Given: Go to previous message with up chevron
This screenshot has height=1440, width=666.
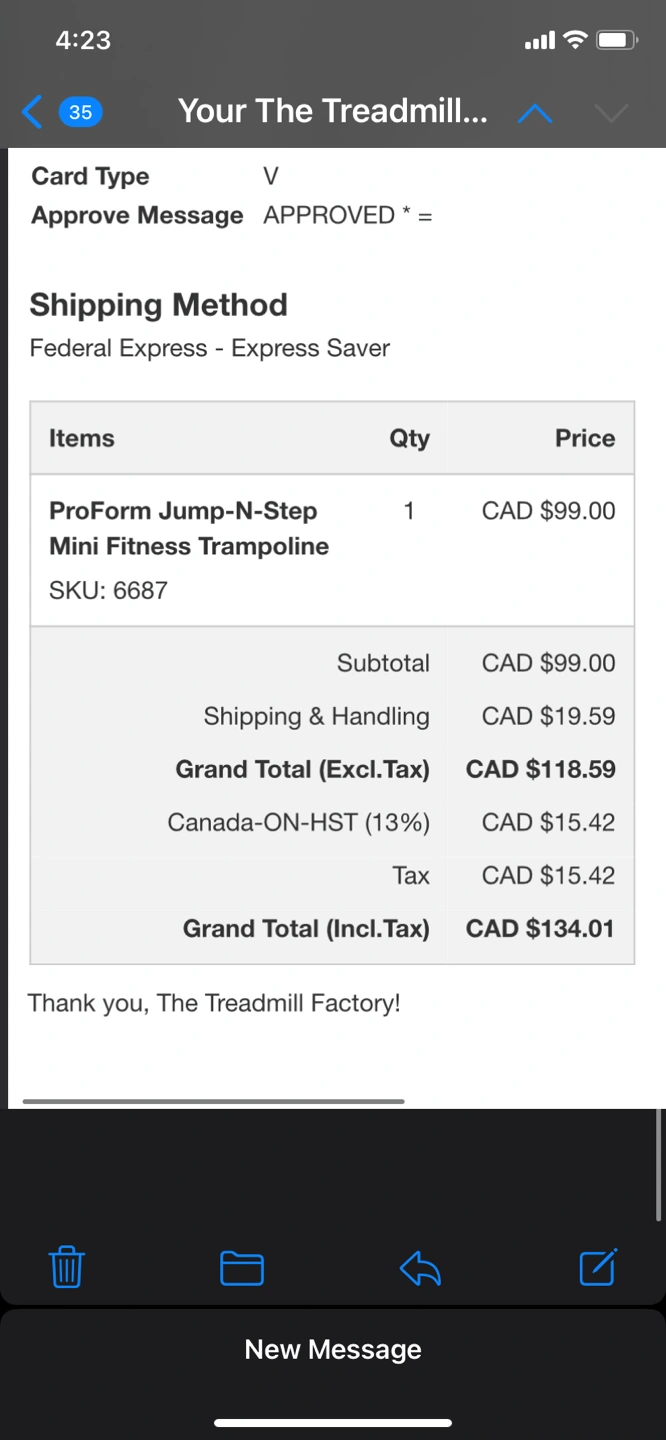Looking at the screenshot, I should point(535,113).
